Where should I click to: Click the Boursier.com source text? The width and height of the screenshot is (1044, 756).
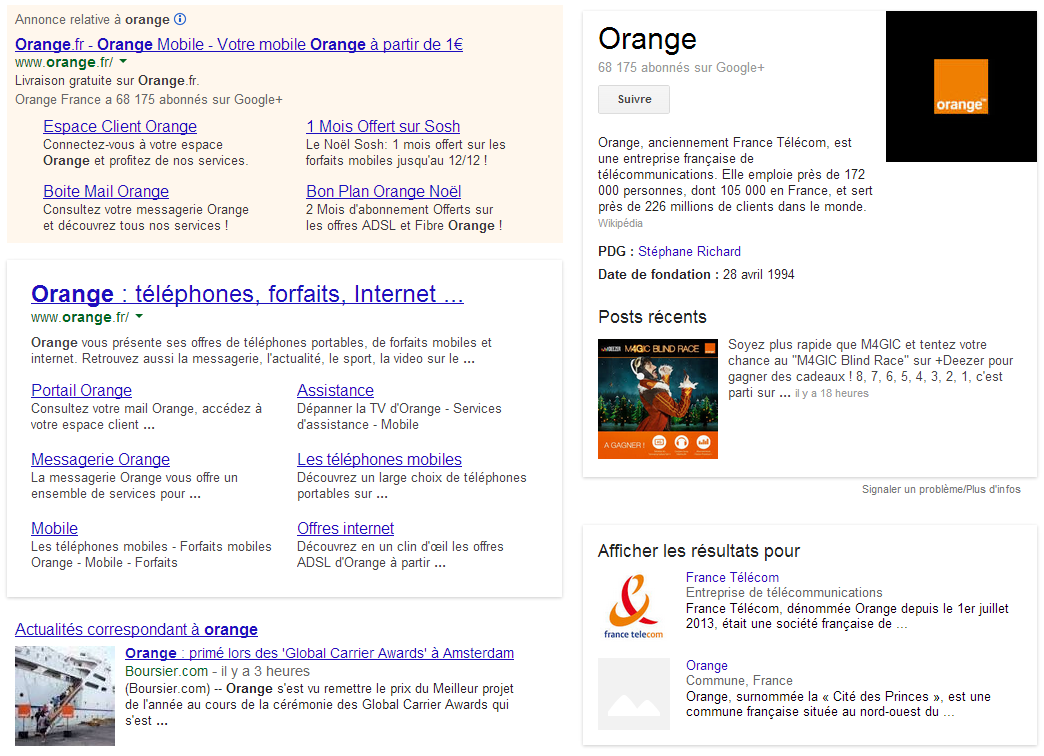pyautogui.click(x=166, y=671)
